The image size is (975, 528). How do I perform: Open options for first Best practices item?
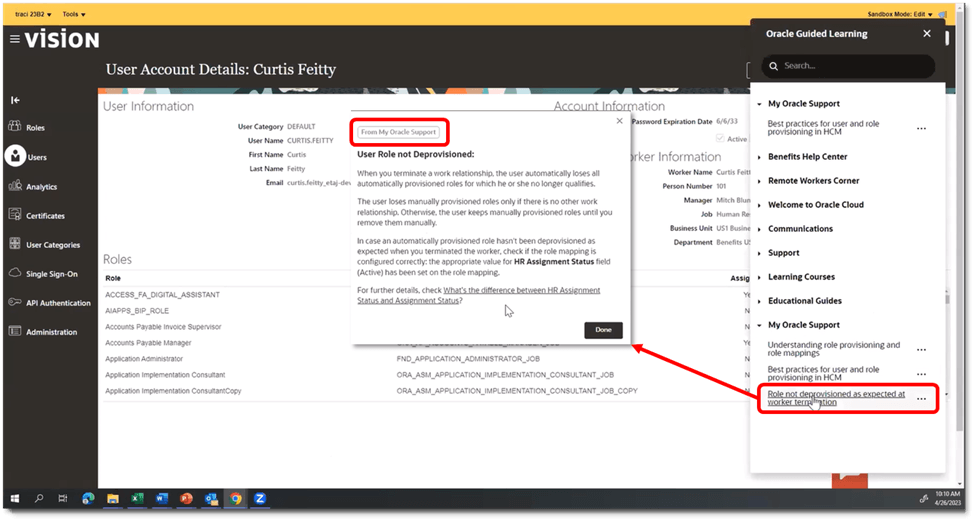click(921, 128)
